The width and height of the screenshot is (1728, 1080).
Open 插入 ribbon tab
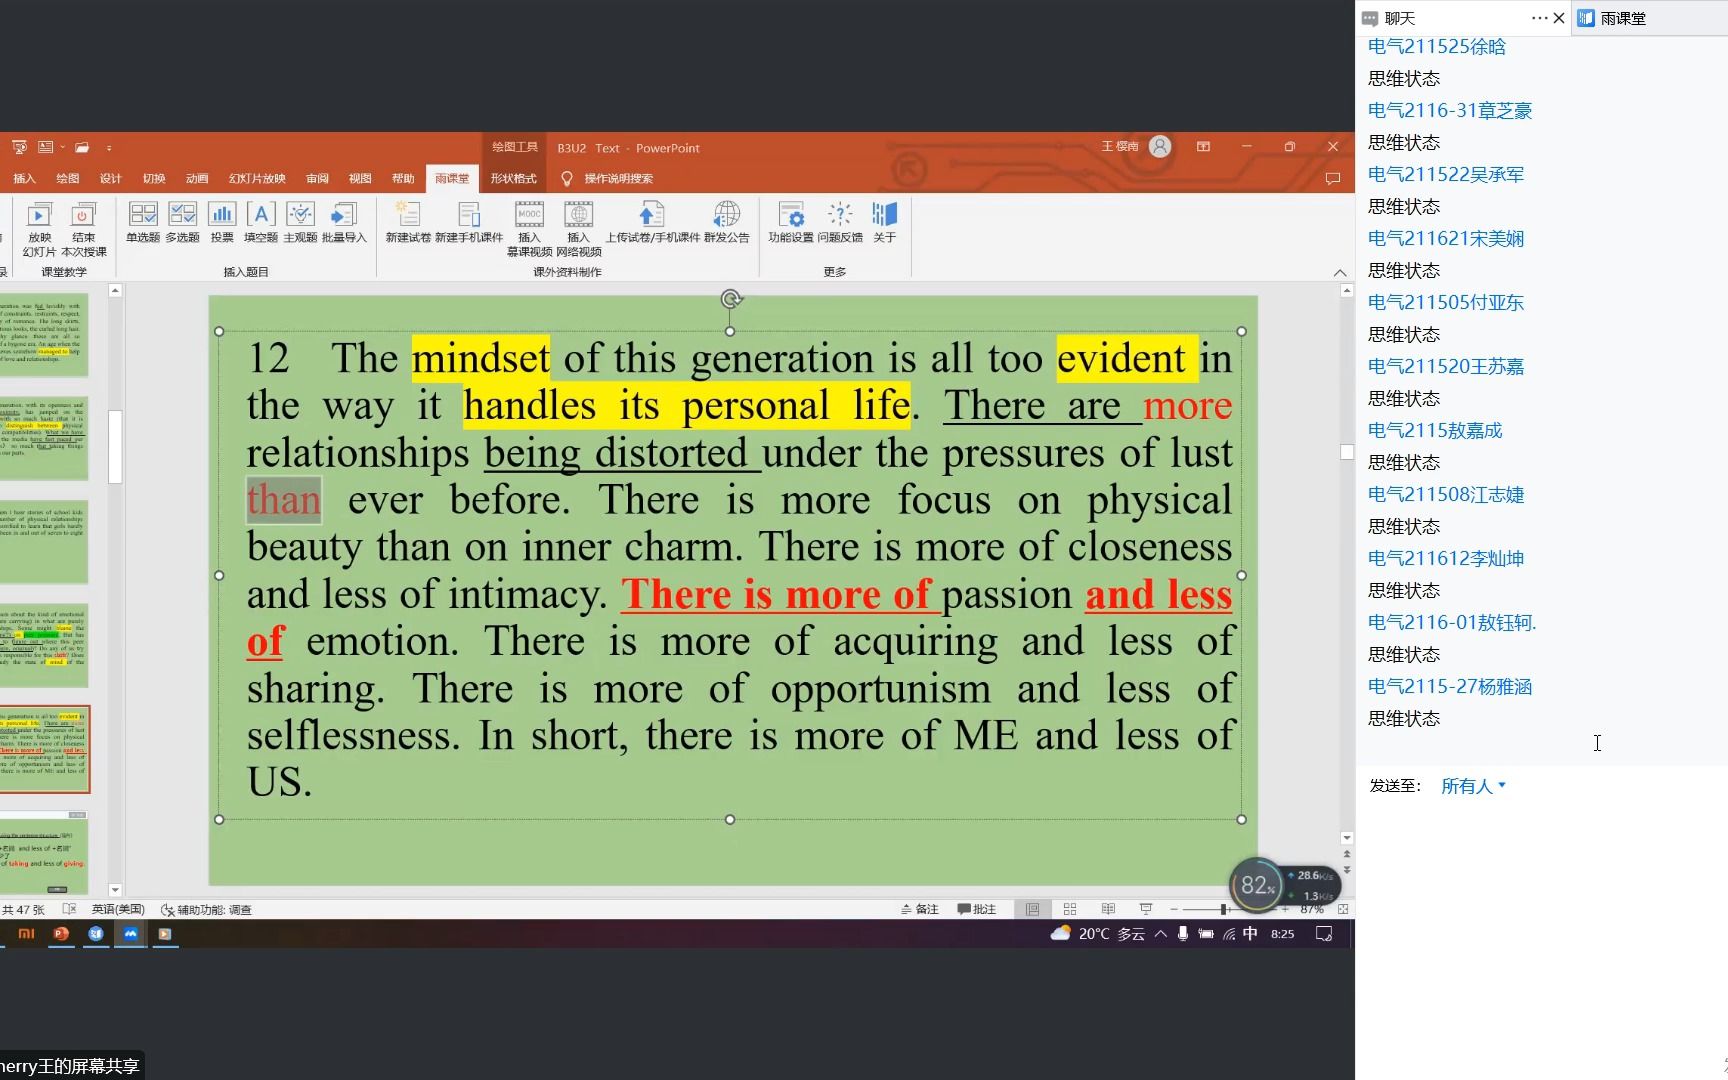25,178
